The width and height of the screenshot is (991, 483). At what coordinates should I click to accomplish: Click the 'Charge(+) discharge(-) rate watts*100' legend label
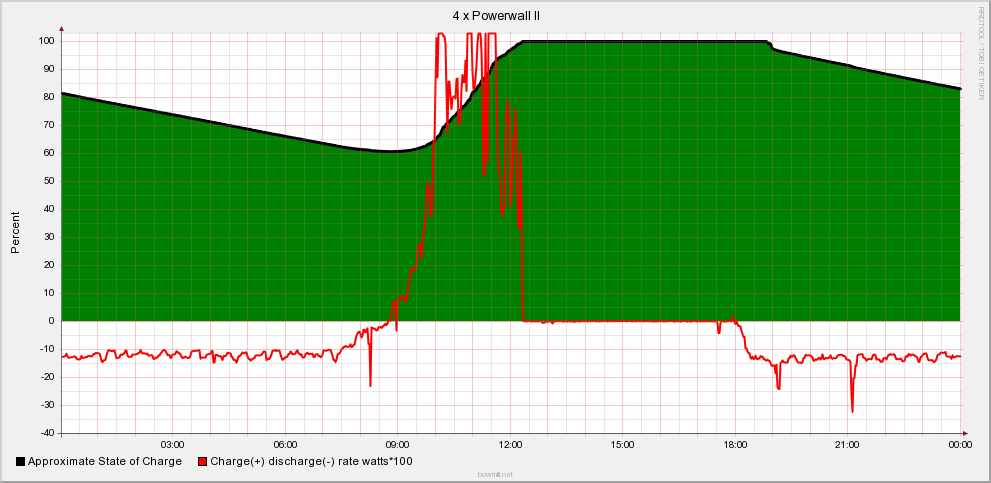pyautogui.click(x=311, y=462)
